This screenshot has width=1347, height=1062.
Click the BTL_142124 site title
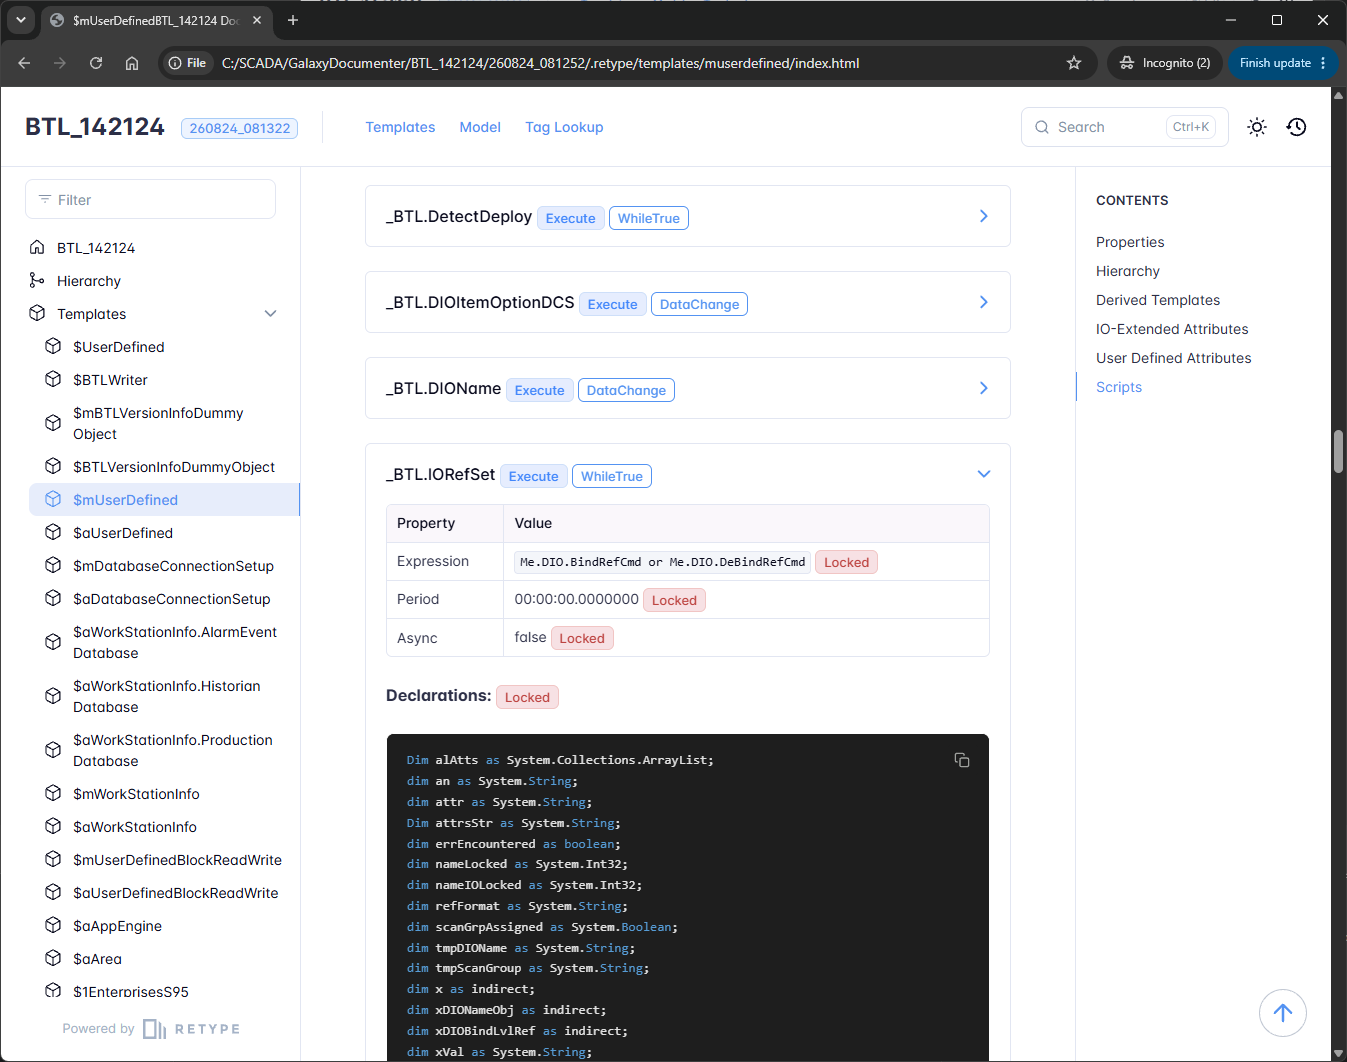click(x=95, y=127)
